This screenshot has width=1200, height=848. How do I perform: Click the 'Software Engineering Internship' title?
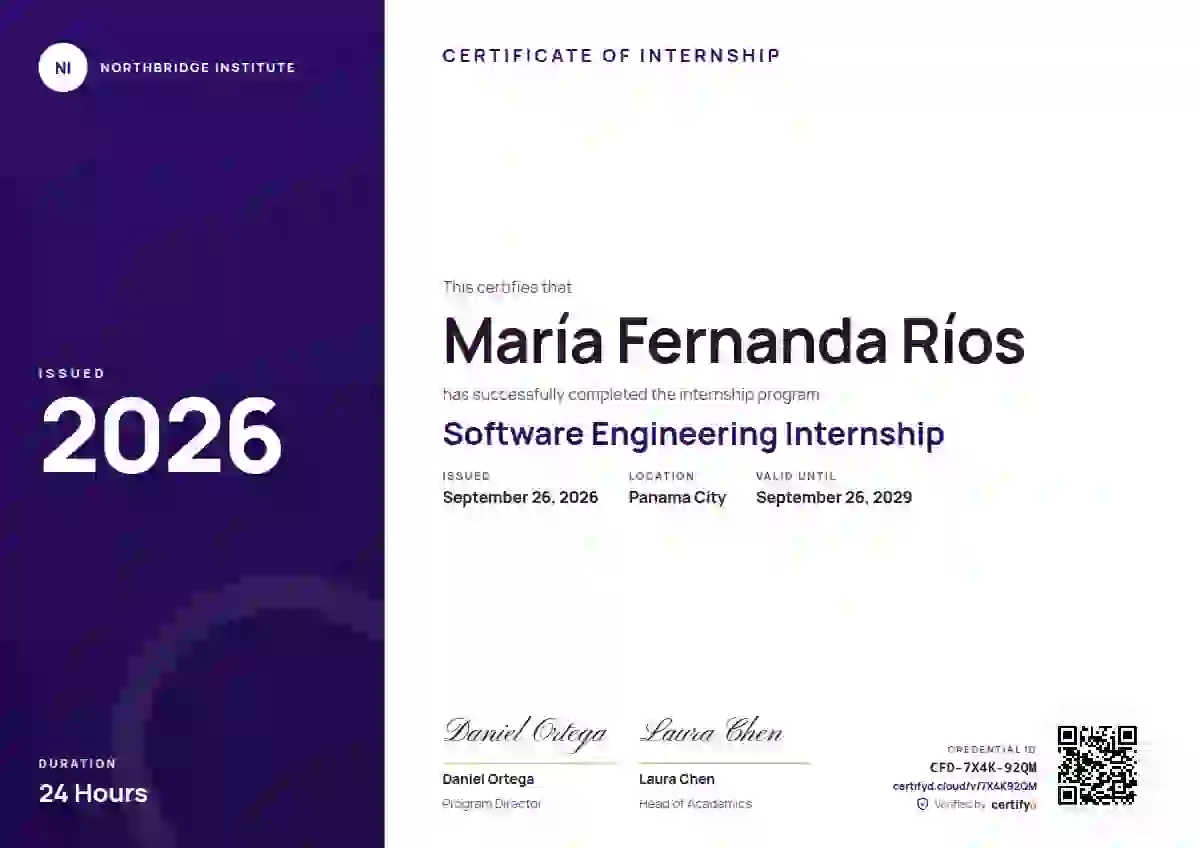(693, 434)
